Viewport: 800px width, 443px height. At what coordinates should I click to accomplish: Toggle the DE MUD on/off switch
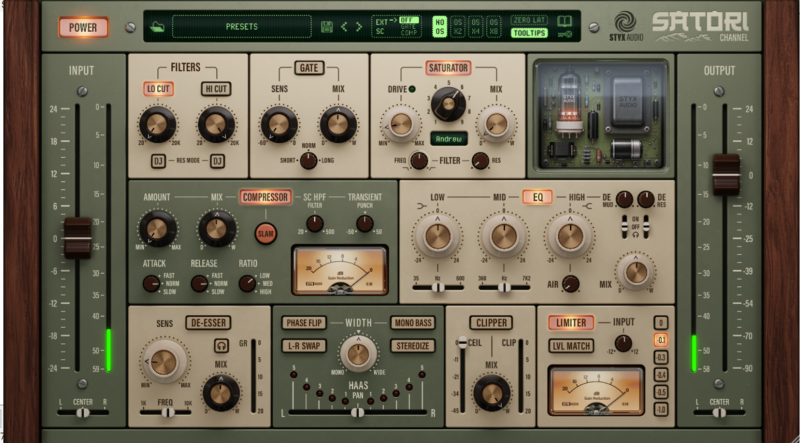click(x=624, y=227)
